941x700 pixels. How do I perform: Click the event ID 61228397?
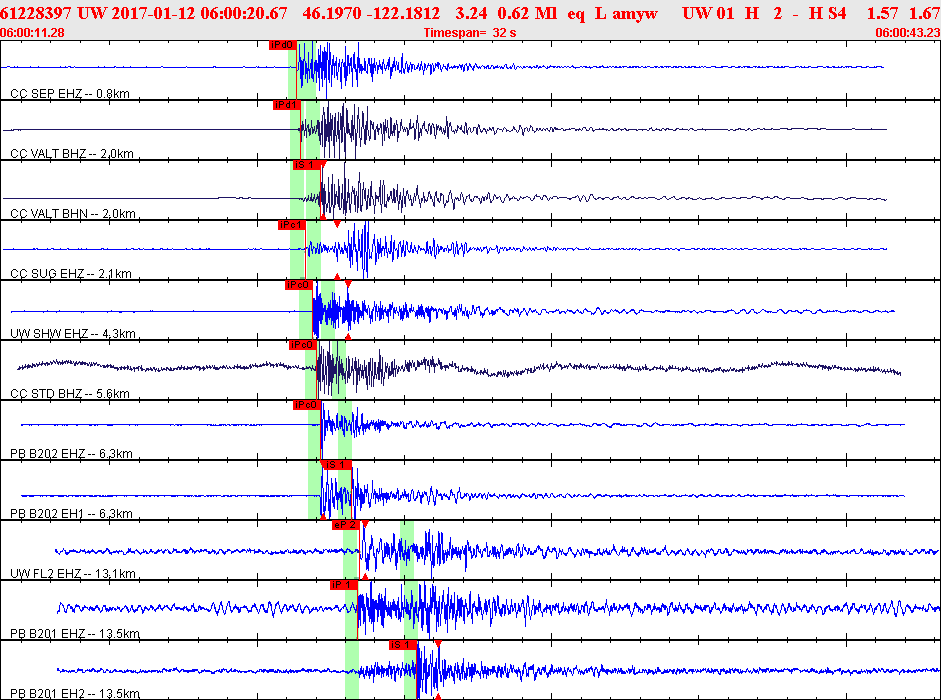point(36,13)
